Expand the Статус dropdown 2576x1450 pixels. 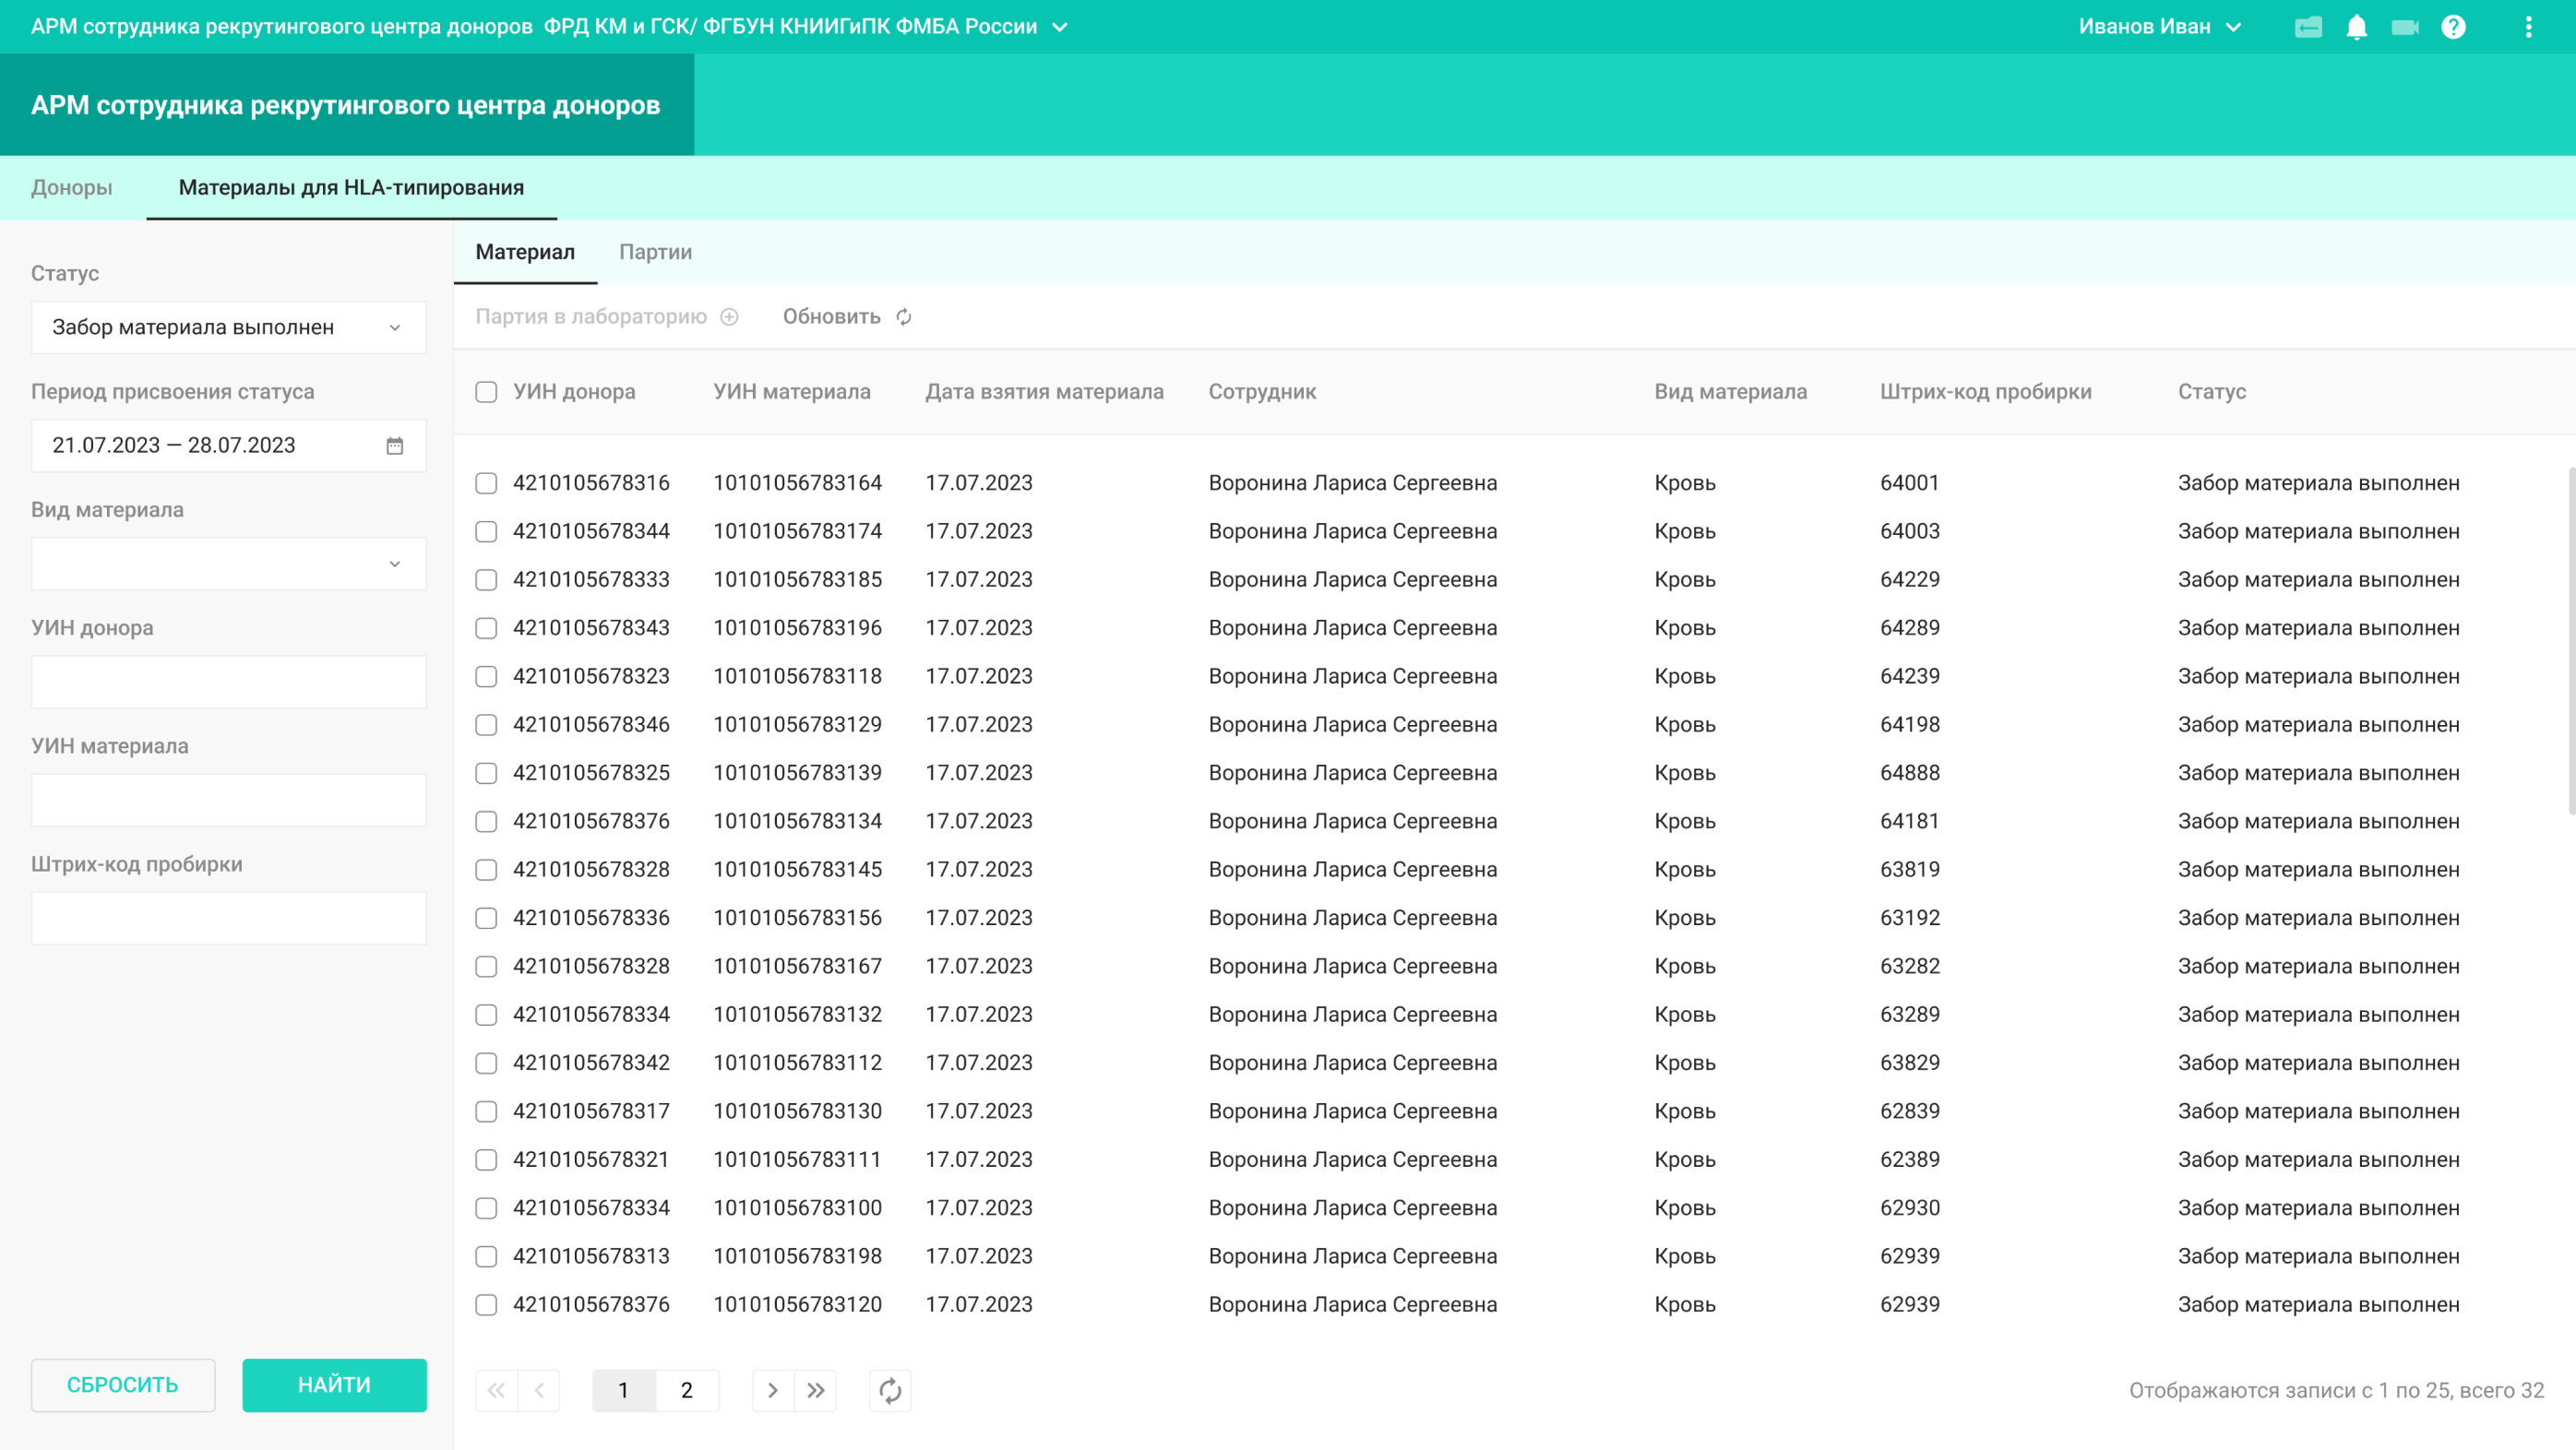(x=229, y=328)
